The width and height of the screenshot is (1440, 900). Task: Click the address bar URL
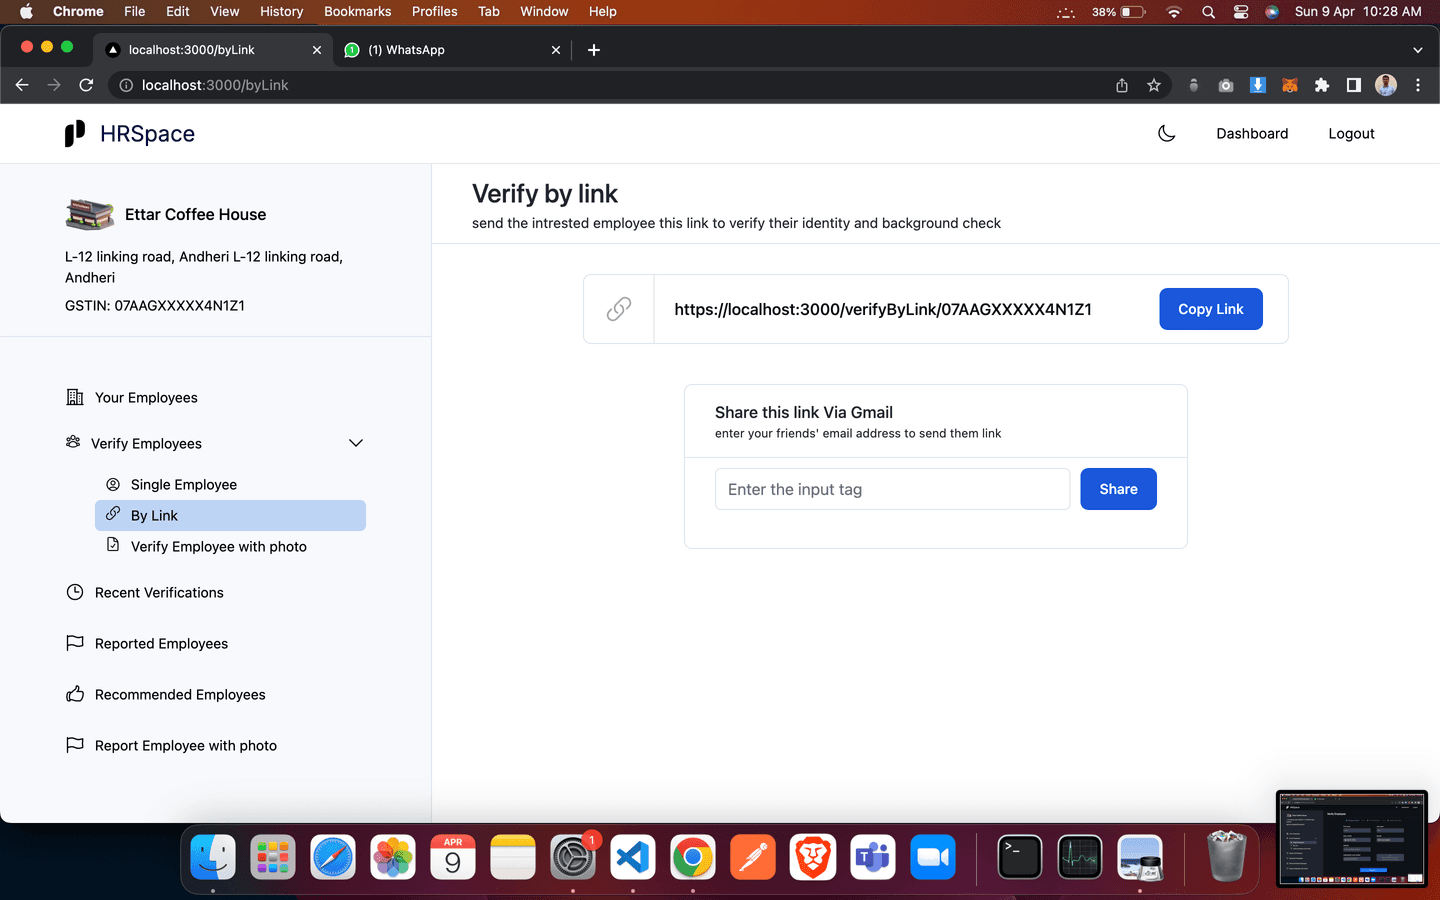click(215, 85)
